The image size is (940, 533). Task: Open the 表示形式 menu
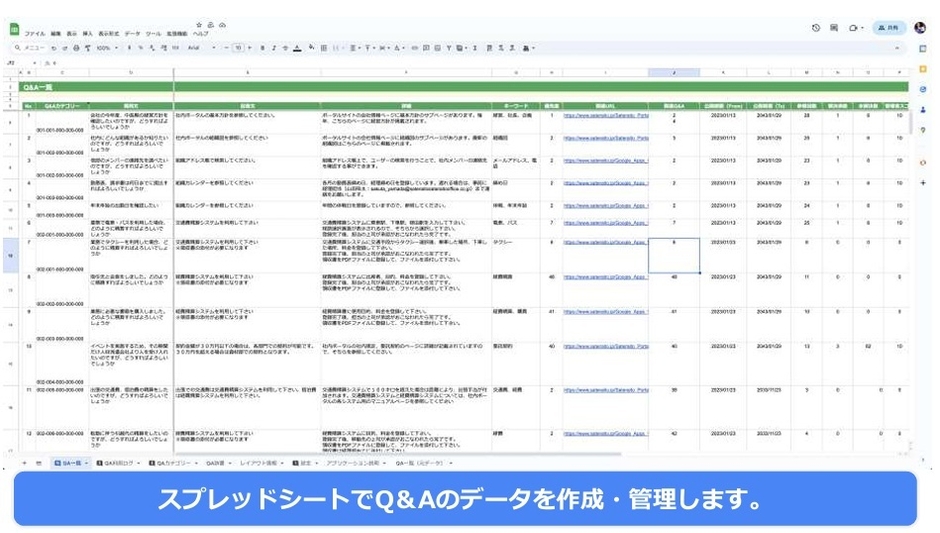click(x=109, y=34)
